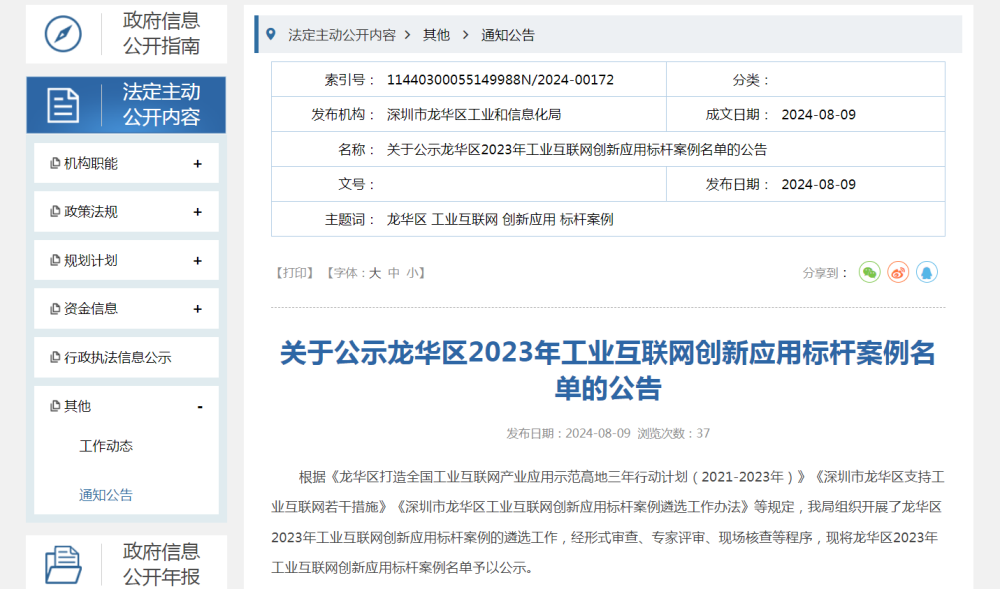Click 其他 in the breadcrumb path
Viewport: 1000px width, 589px height.
click(436, 35)
